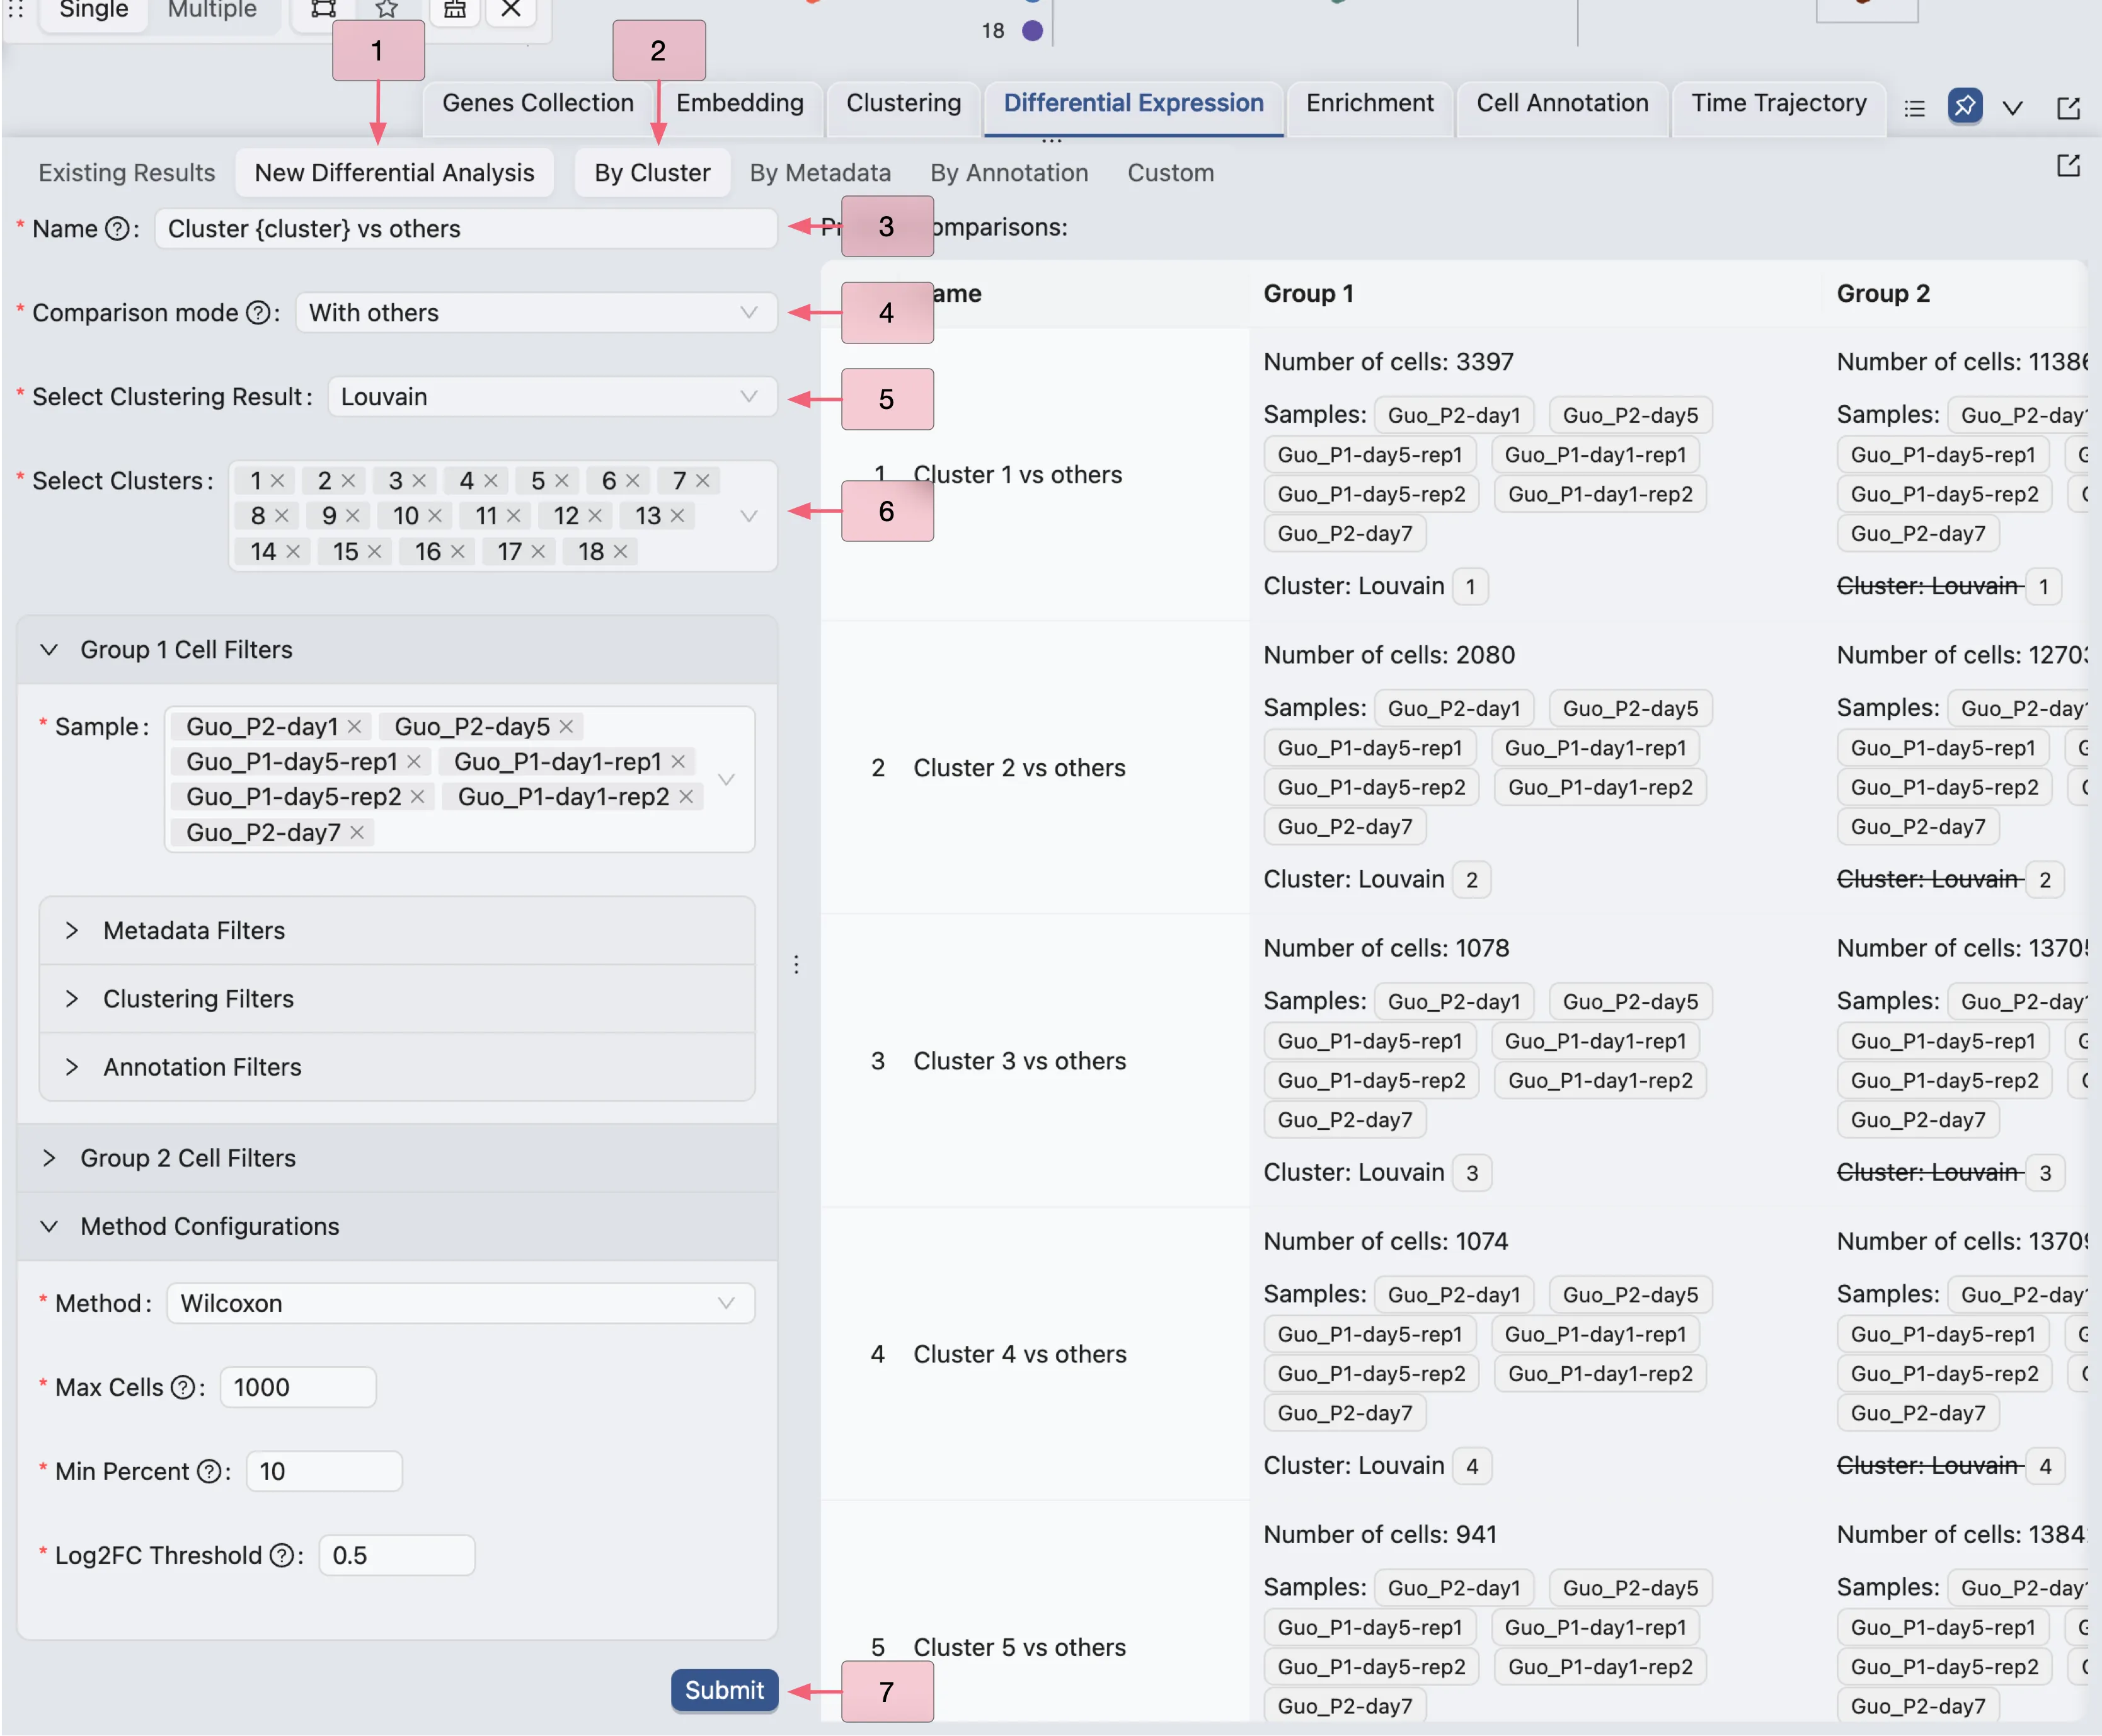2102x1736 pixels.
Task: Remove the Guo_P2-day7 sample tag
Action: point(357,832)
